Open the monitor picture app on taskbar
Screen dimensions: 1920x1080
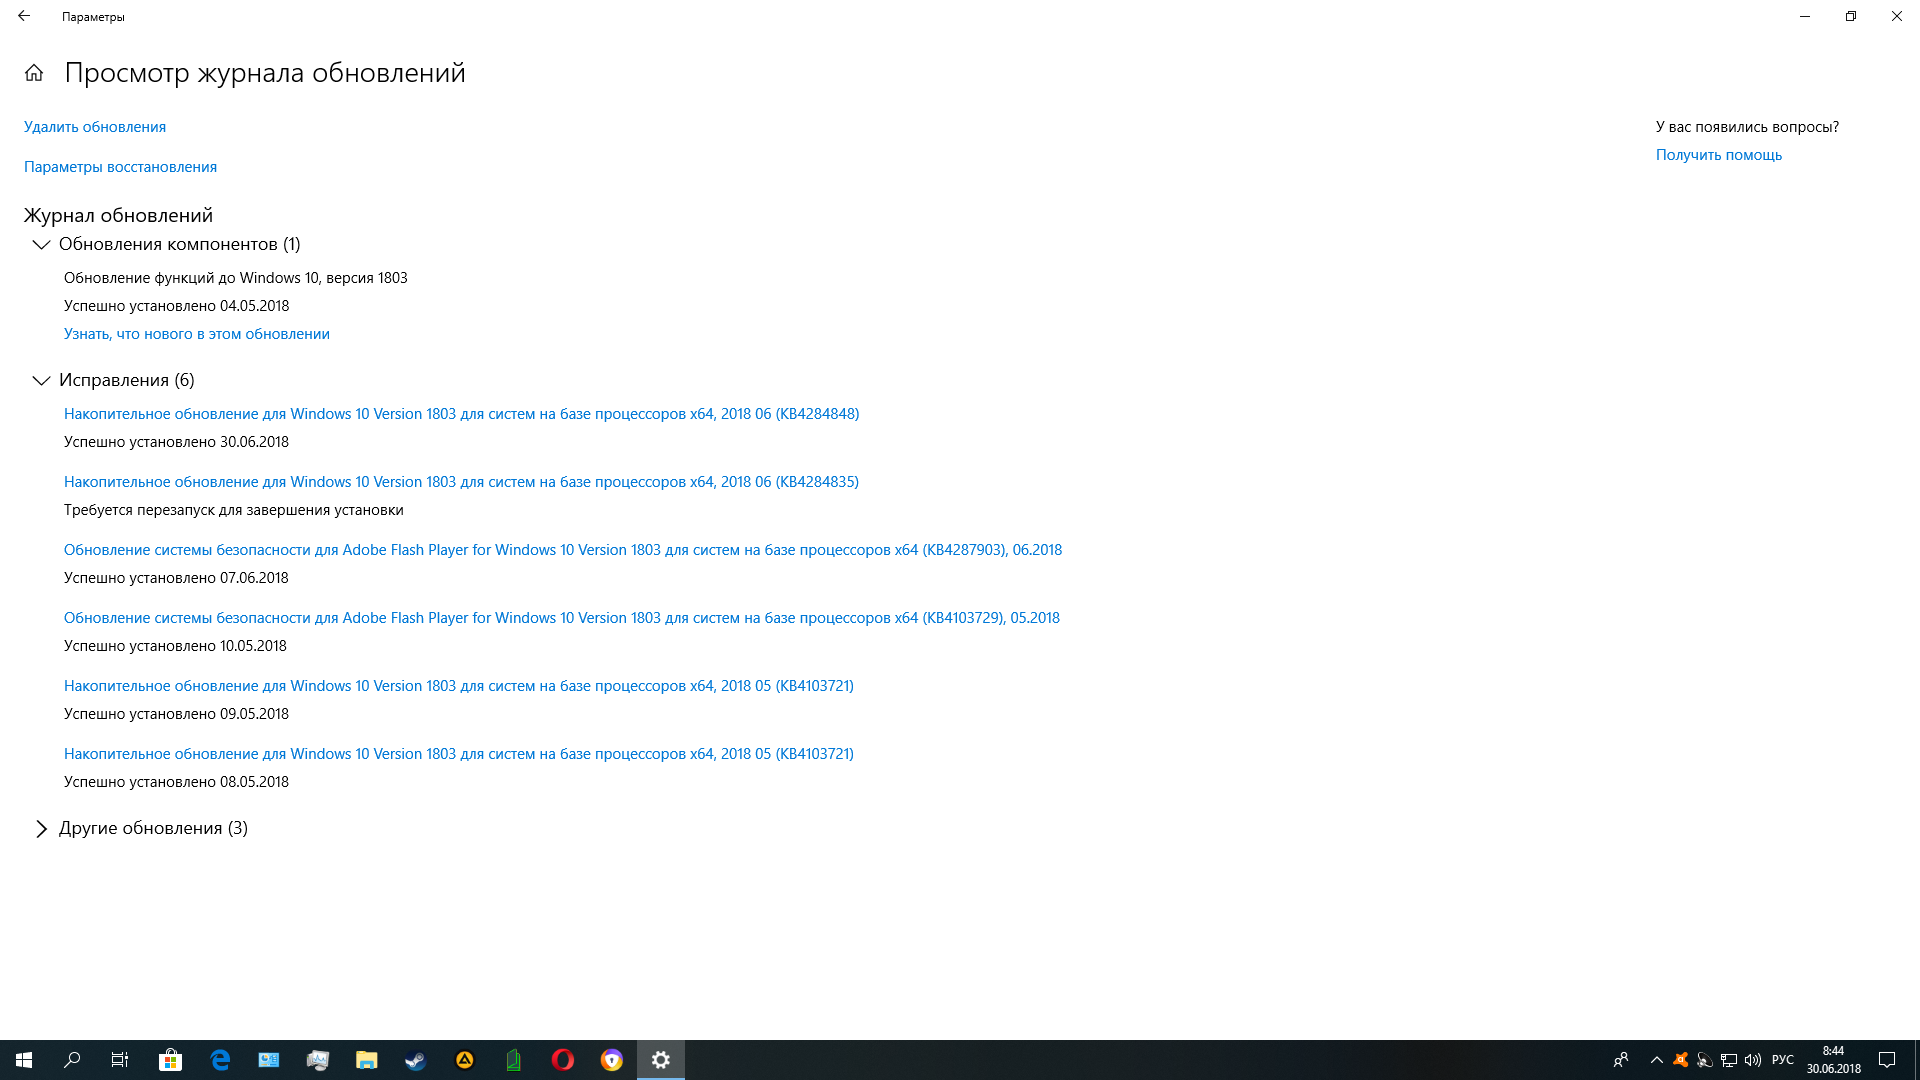click(x=318, y=1060)
